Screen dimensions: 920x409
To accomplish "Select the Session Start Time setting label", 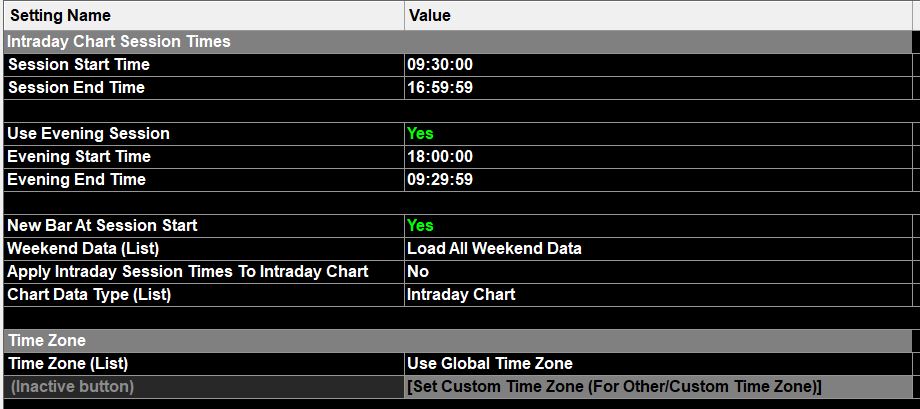I will click(x=78, y=64).
